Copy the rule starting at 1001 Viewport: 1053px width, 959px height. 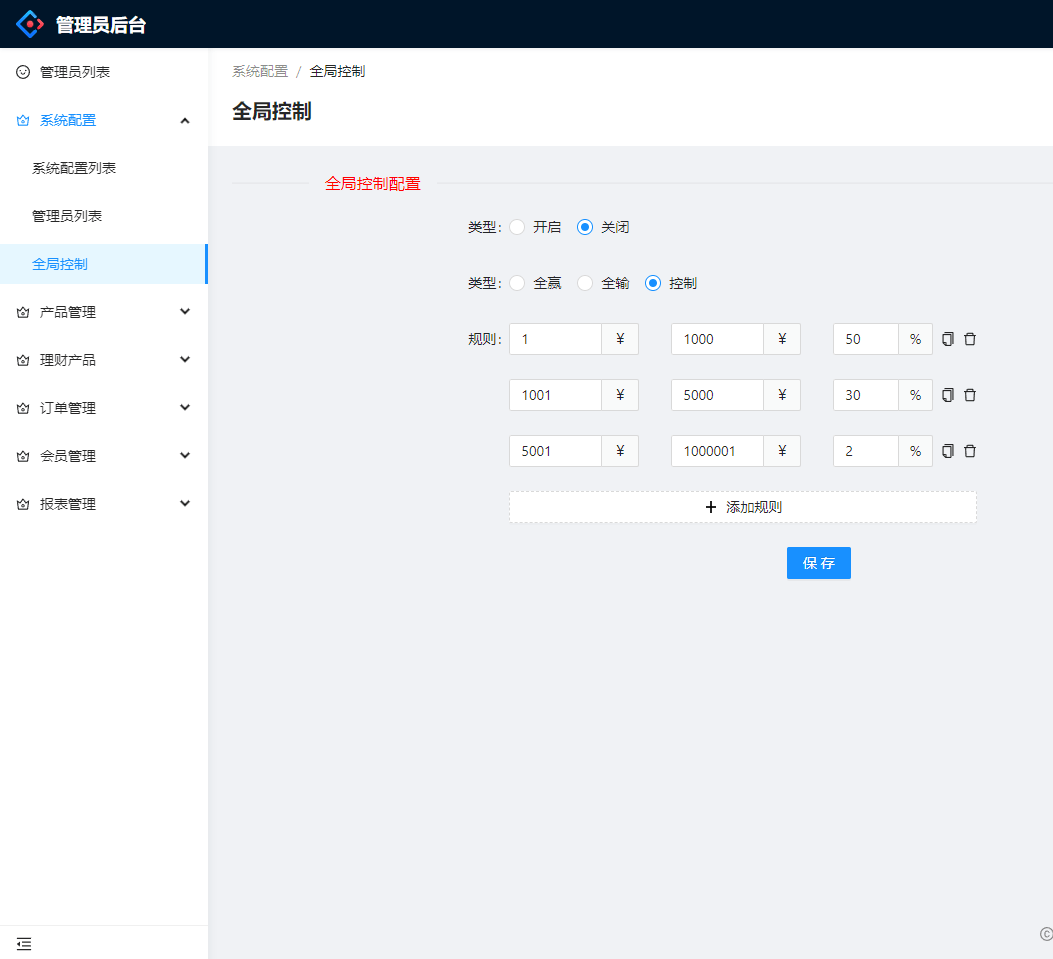[x=948, y=395]
